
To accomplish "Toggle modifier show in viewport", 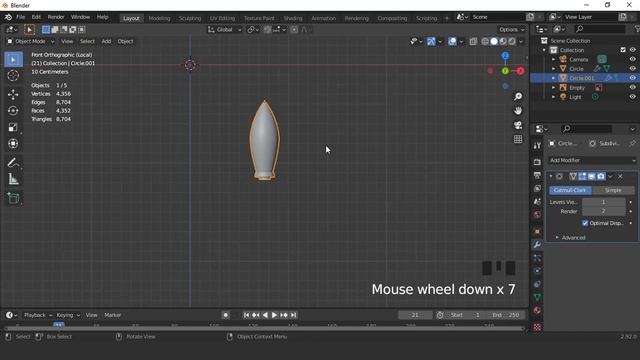I will pyautogui.click(x=591, y=176).
